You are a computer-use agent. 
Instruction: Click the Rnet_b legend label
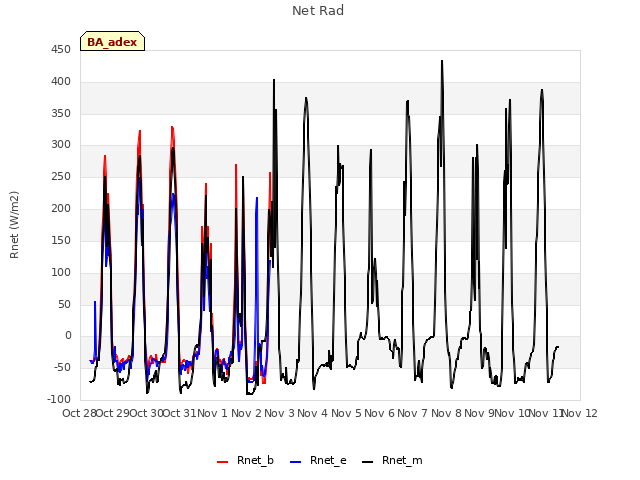pyautogui.click(x=255, y=460)
